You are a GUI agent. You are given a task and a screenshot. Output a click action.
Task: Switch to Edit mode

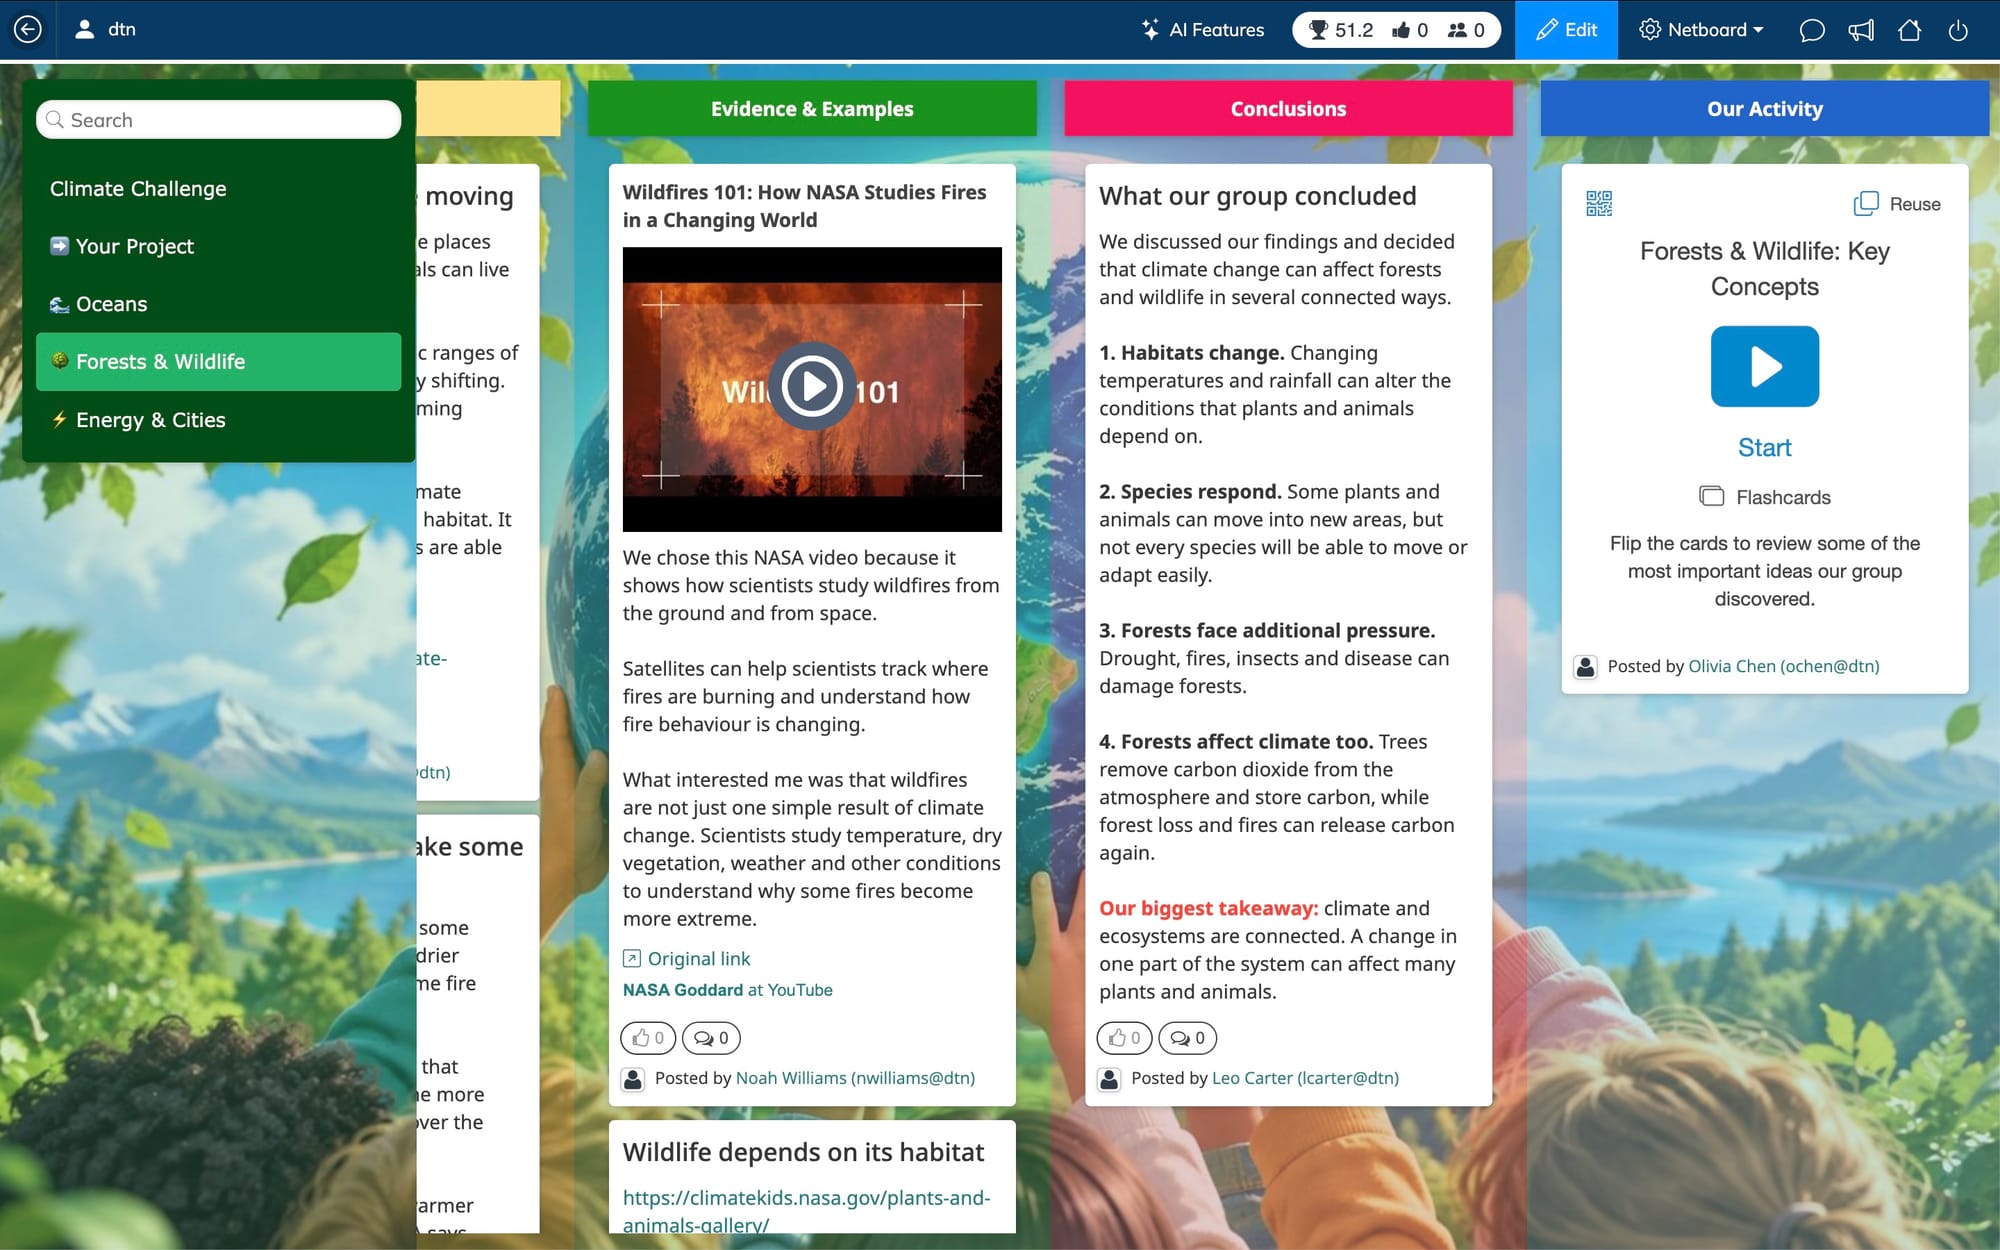1566,30
